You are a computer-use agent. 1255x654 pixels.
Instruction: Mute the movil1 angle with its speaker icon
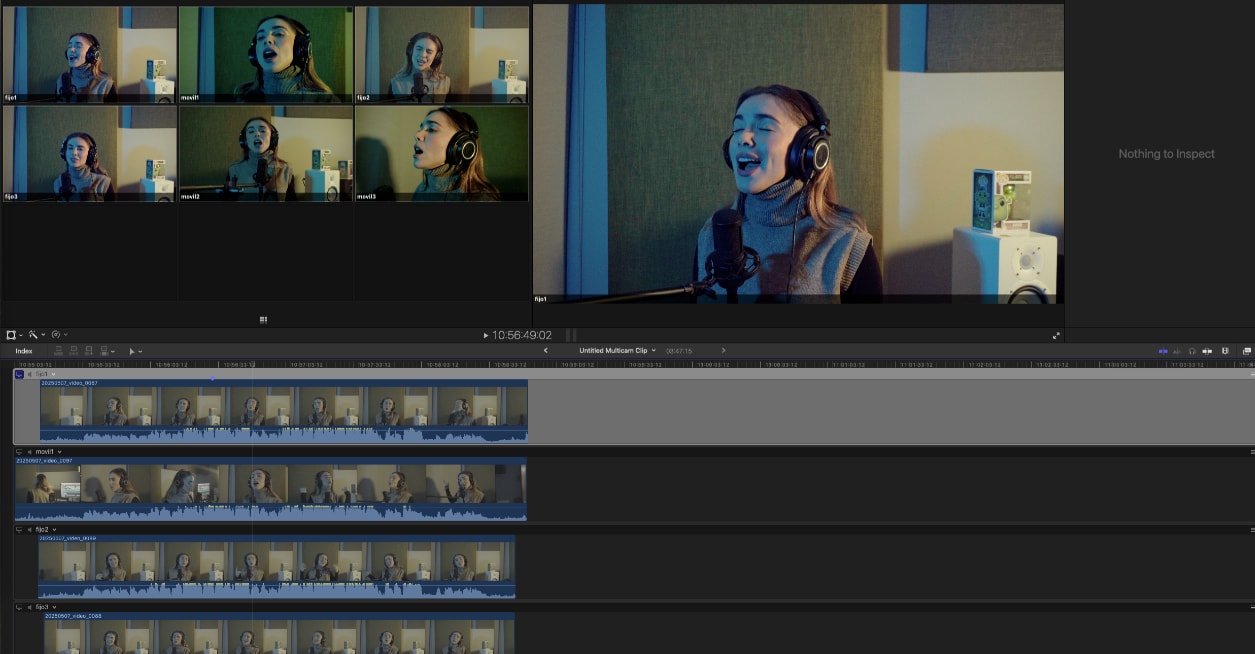tap(30, 452)
